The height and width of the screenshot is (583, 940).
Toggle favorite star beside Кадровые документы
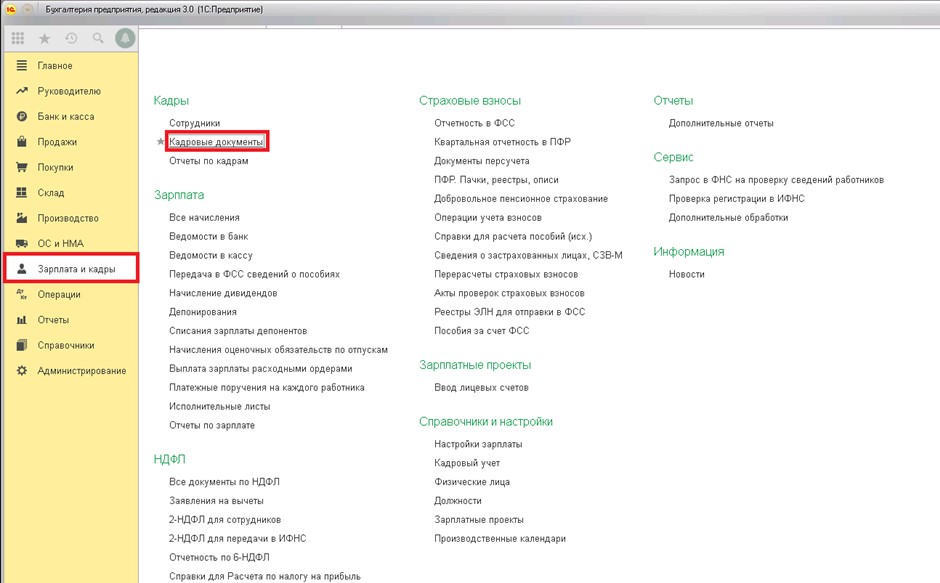(160, 143)
